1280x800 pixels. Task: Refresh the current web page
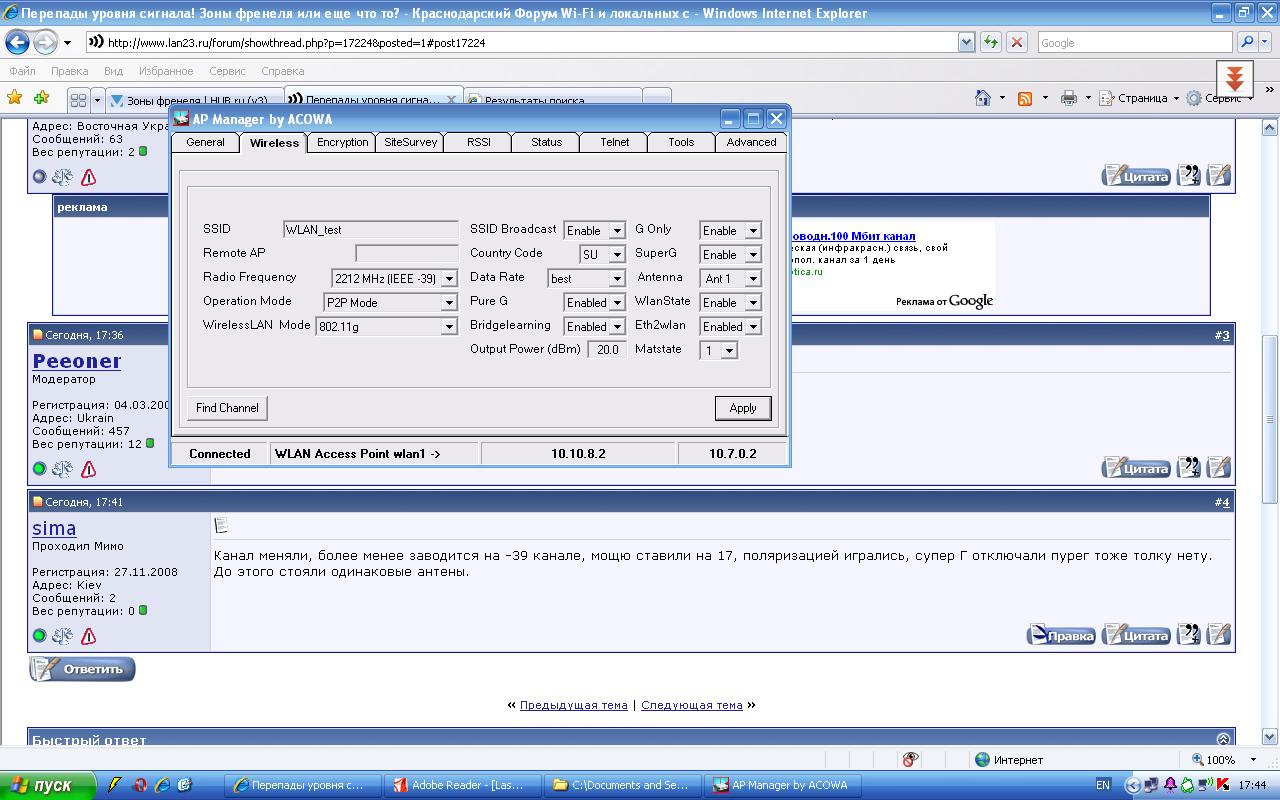tap(990, 42)
